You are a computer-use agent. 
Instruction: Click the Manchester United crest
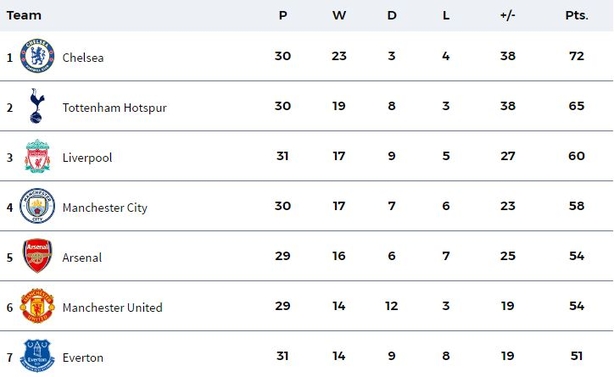click(37, 306)
